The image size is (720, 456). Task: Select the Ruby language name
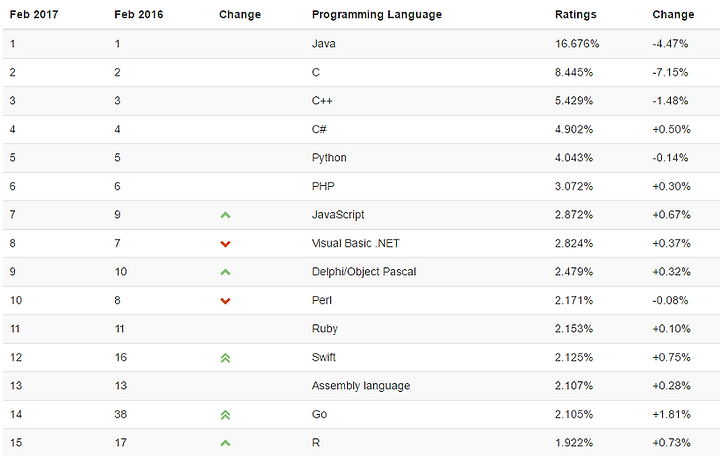325,328
